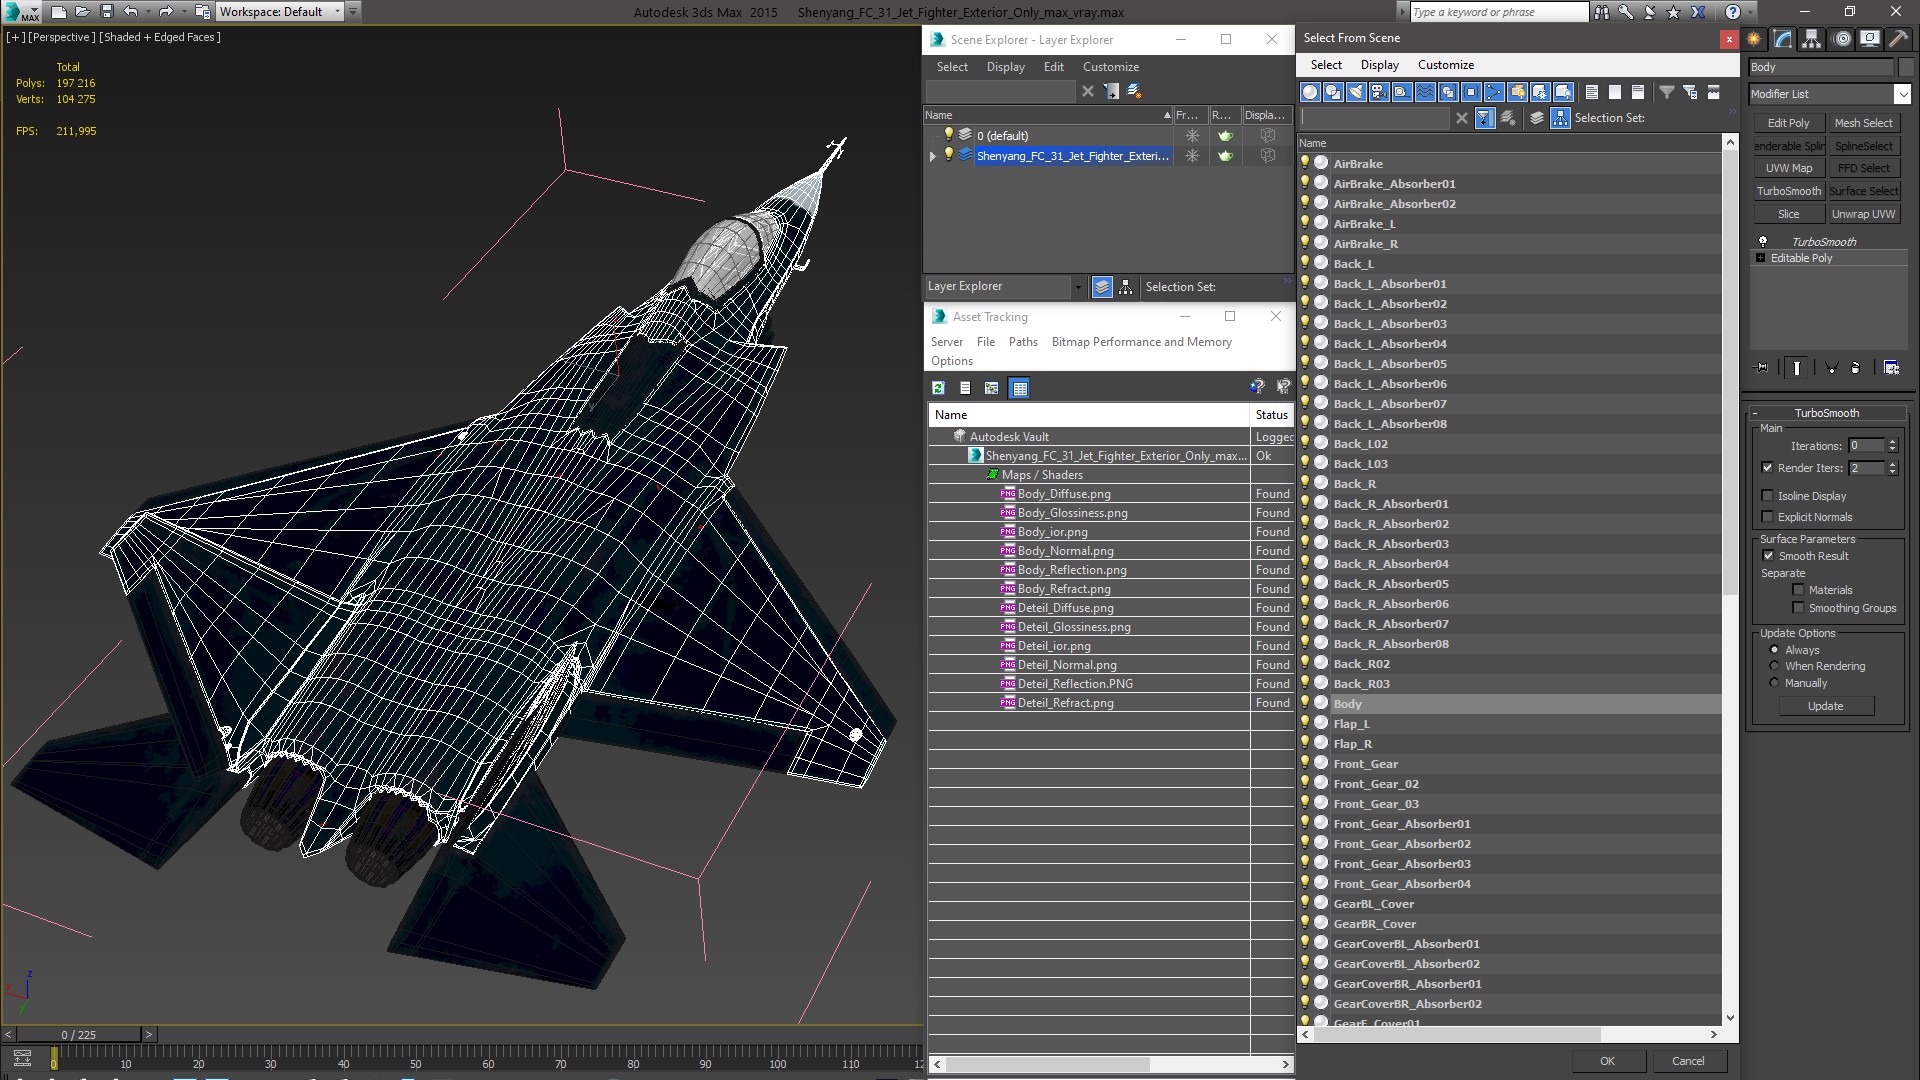Toggle Display Geometry filter in Select From Scene
The image size is (1920, 1080).
(x=1310, y=92)
